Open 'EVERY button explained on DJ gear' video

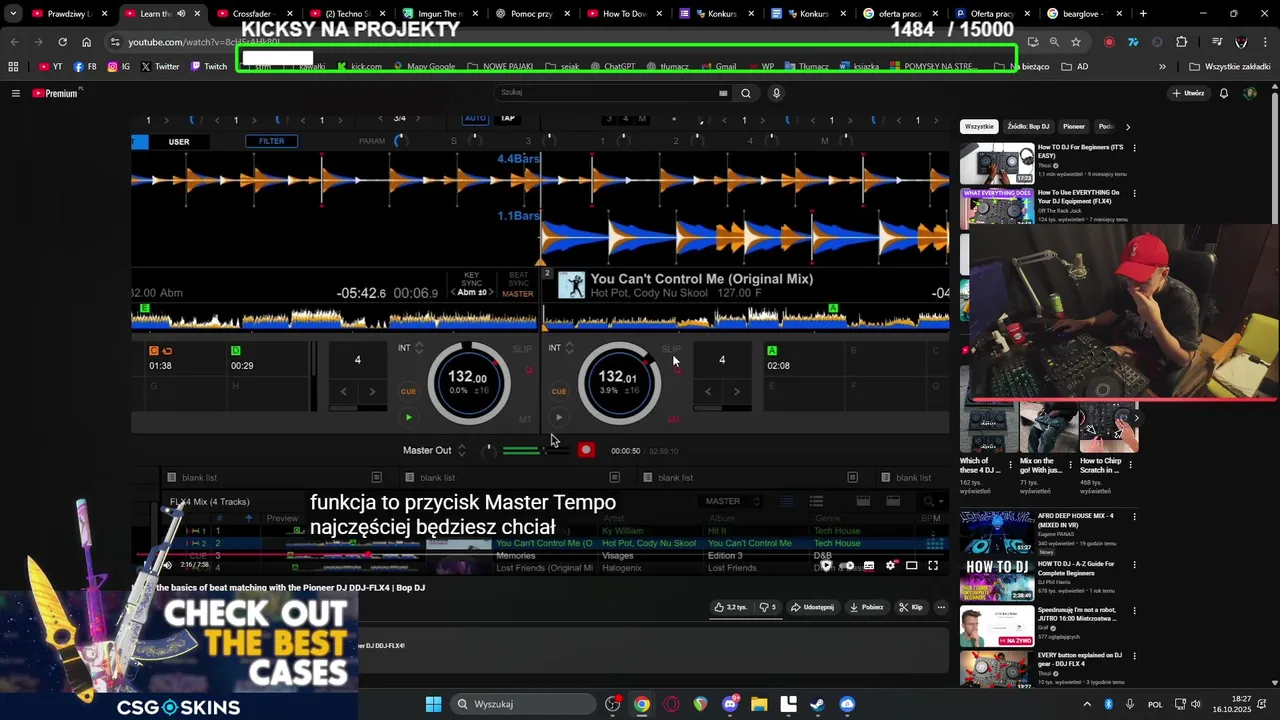[x=1080, y=660]
